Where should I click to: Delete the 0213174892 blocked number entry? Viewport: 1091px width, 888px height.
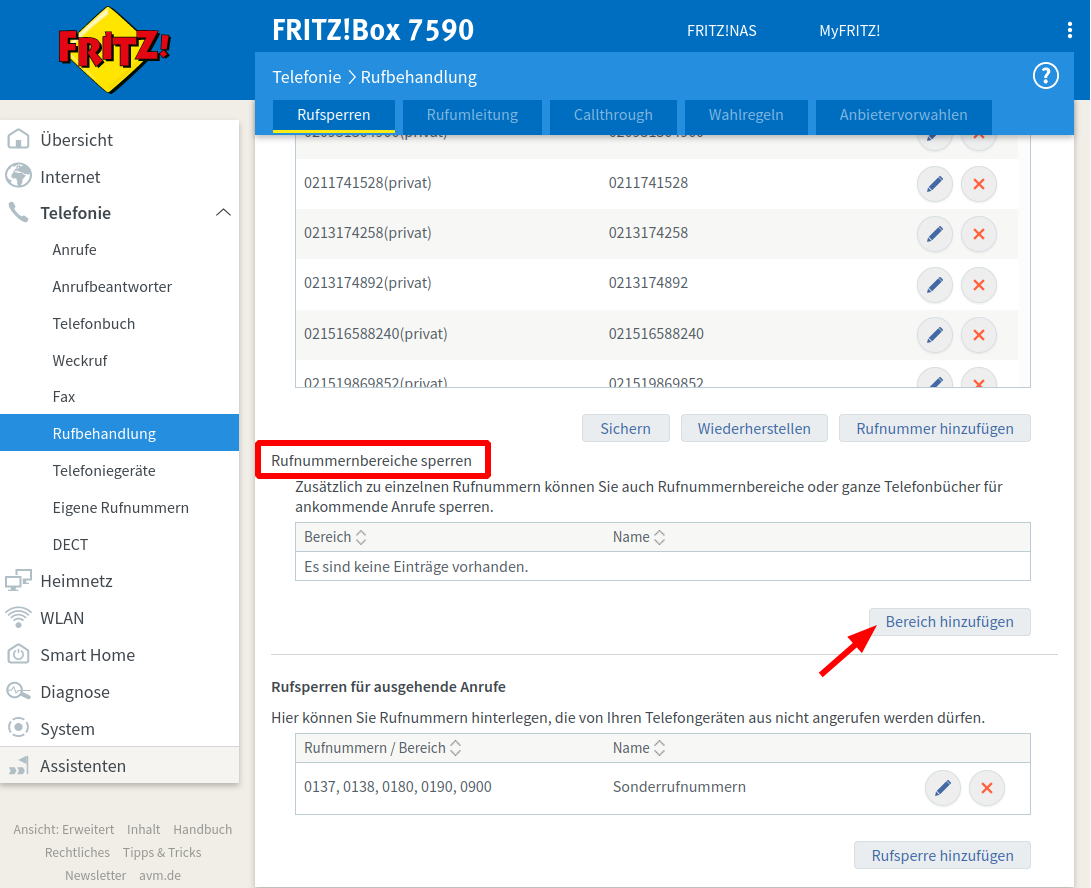(x=978, y=284)
